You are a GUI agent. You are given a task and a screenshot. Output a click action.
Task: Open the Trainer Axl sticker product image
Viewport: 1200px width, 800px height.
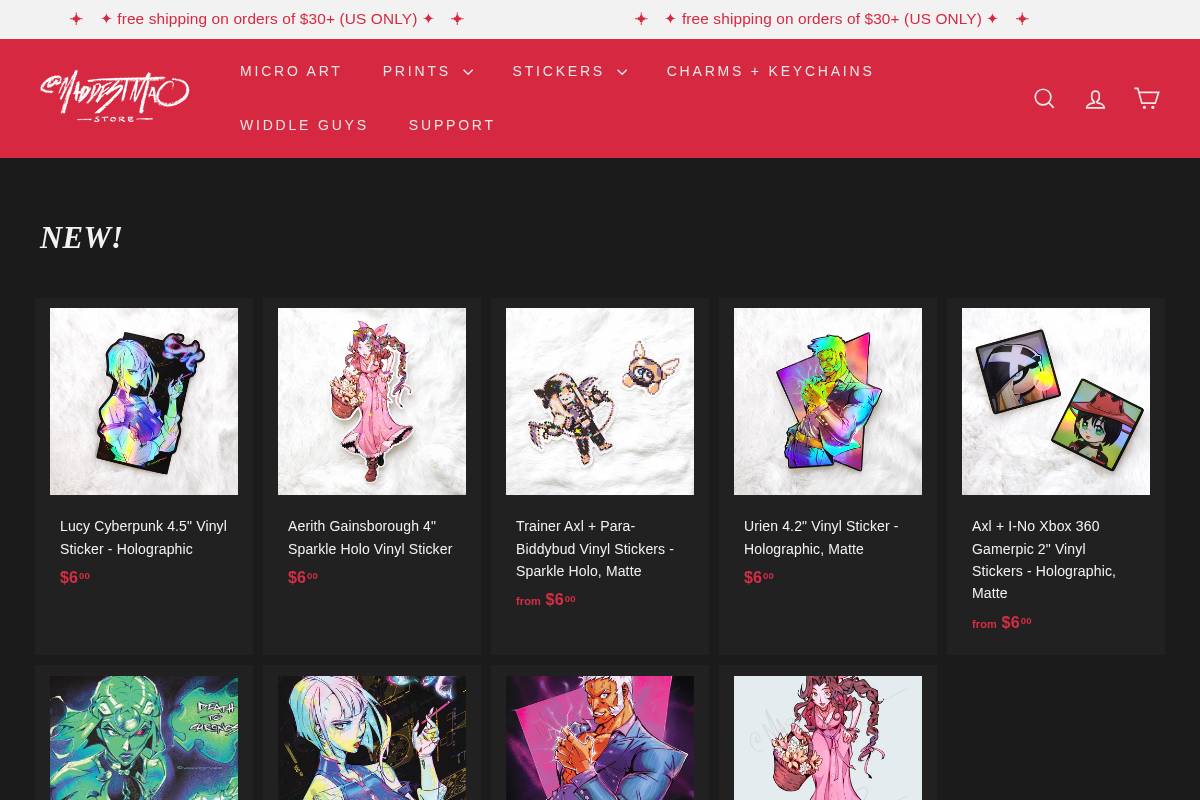click(x=600, y=401)
